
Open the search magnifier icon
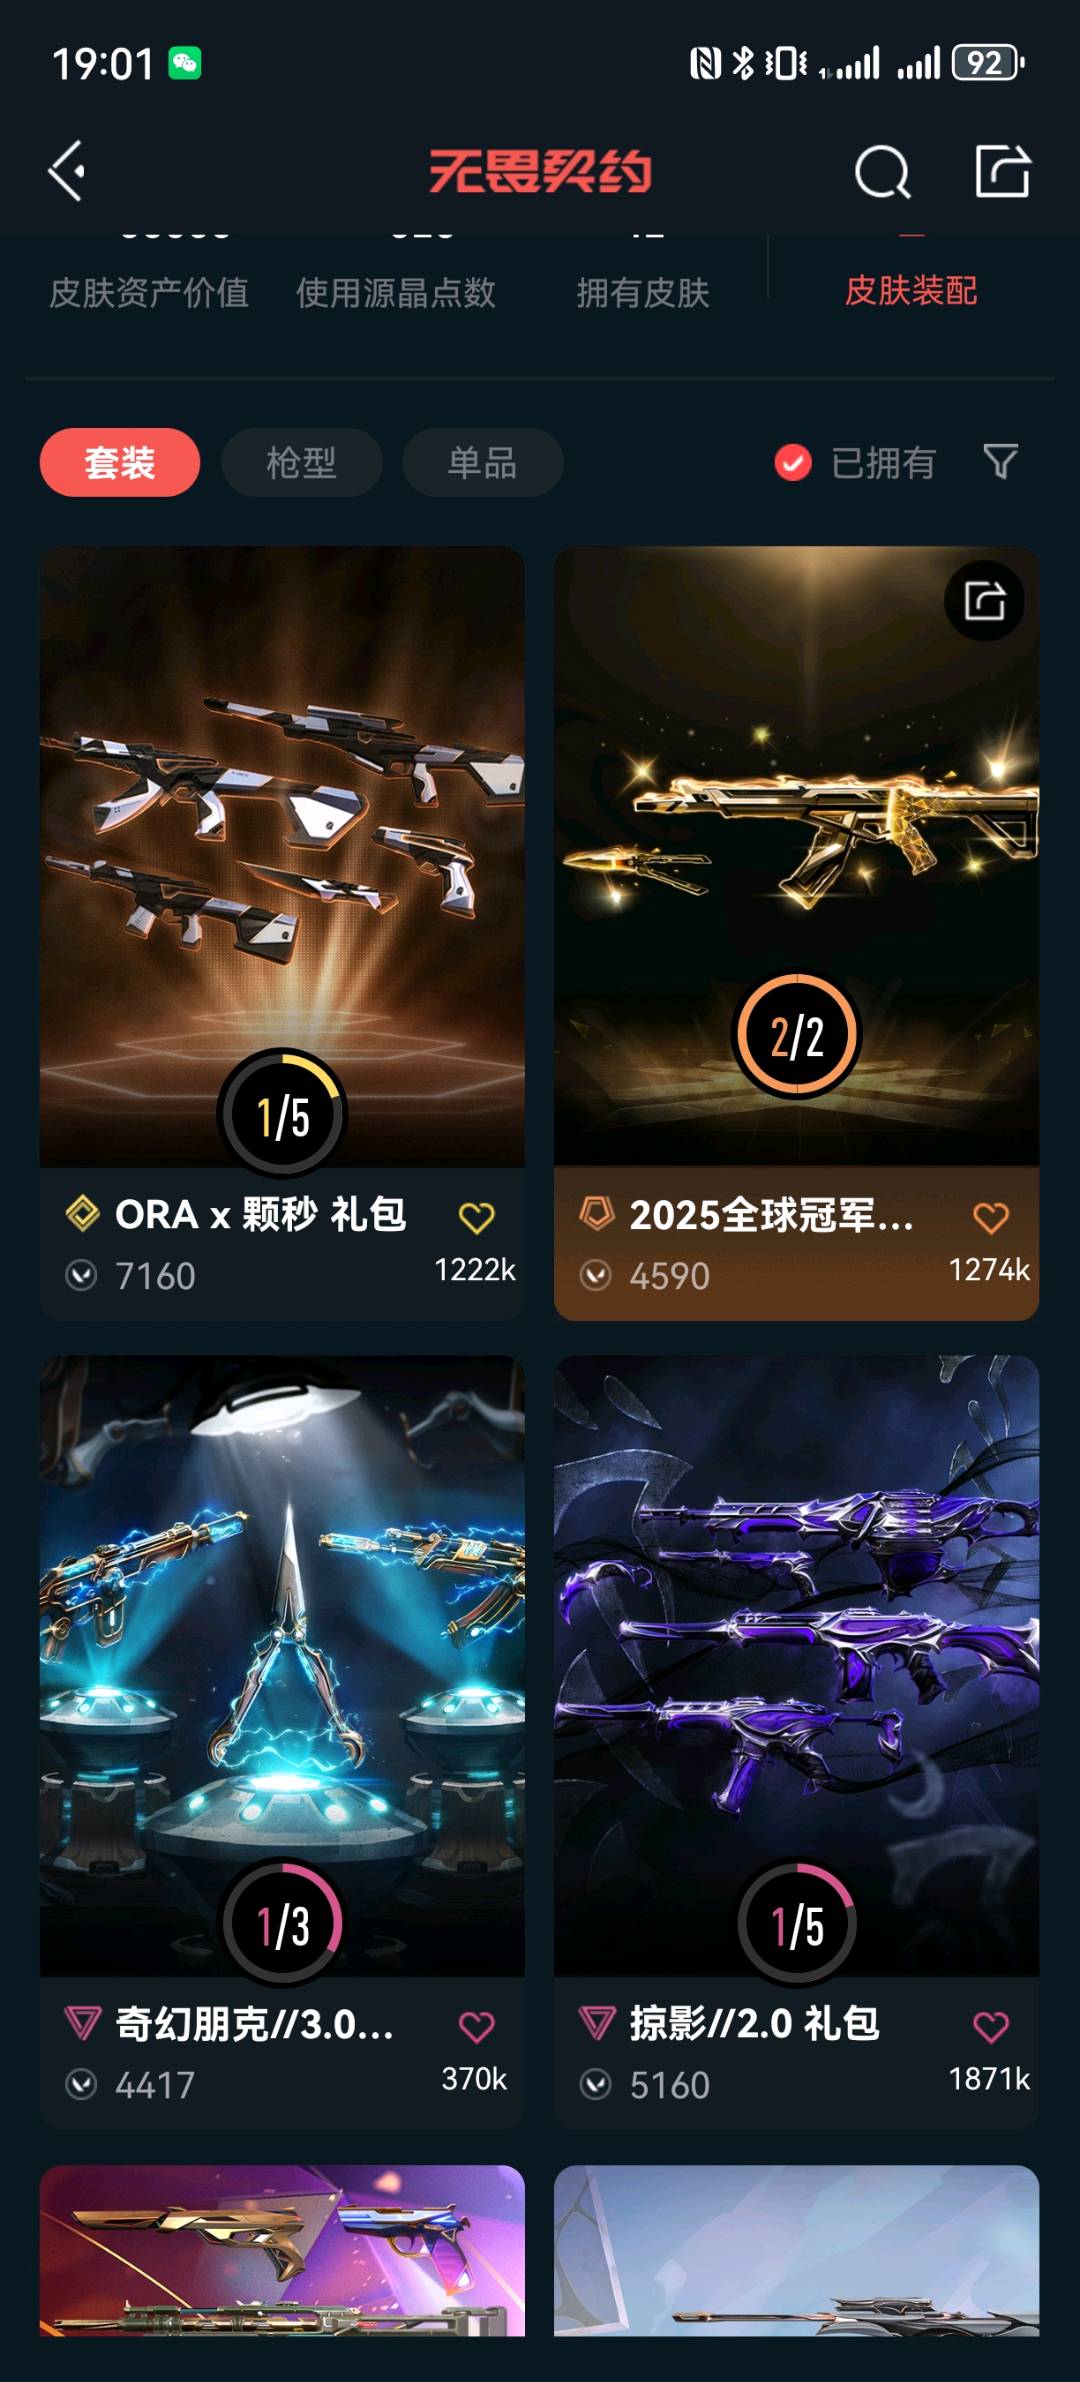coord(882,171)
